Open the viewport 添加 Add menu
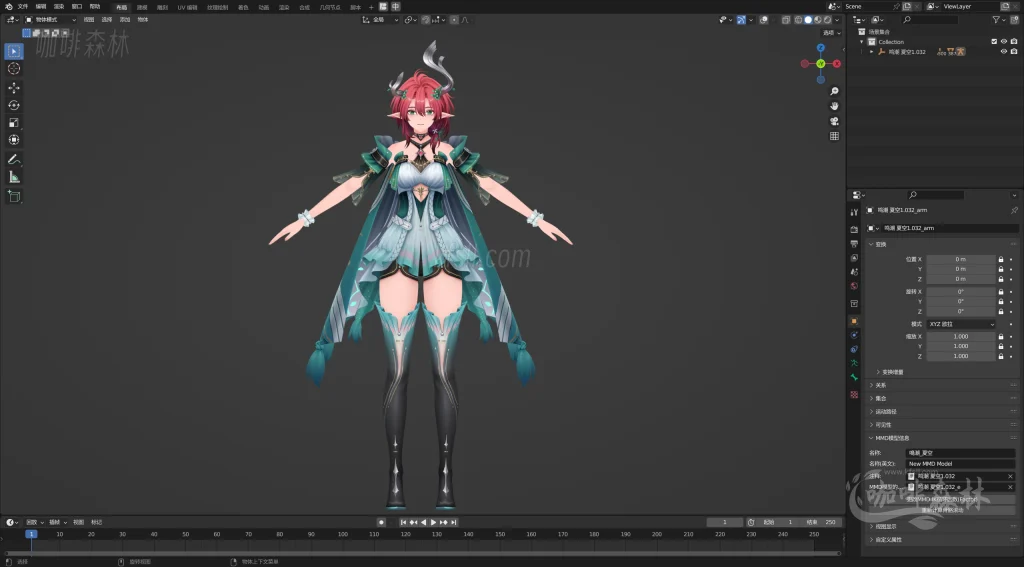 pyautogui.click(x=125, y=20)
